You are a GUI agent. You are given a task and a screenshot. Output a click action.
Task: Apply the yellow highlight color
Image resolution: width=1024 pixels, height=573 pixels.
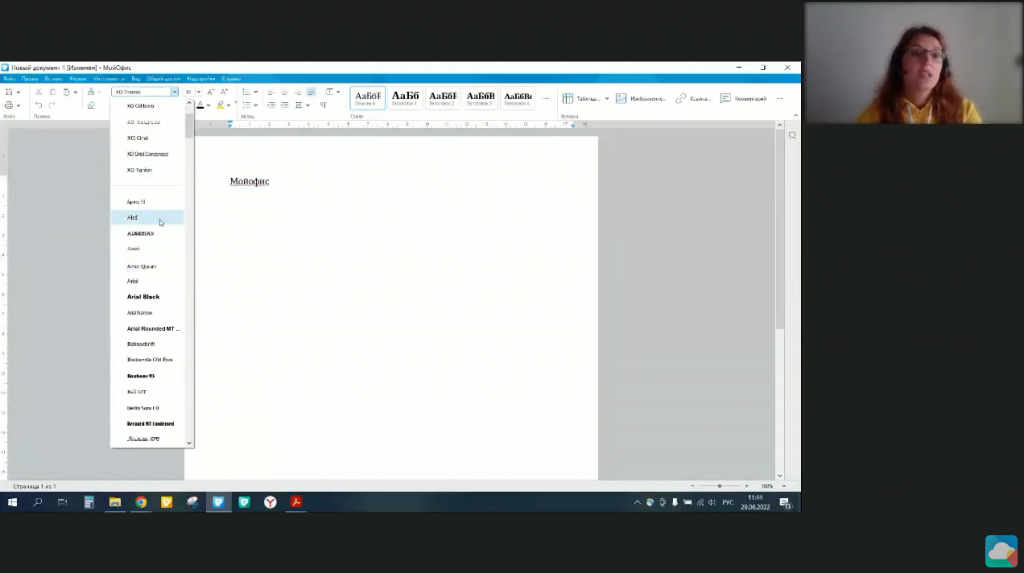pos(221,105)
